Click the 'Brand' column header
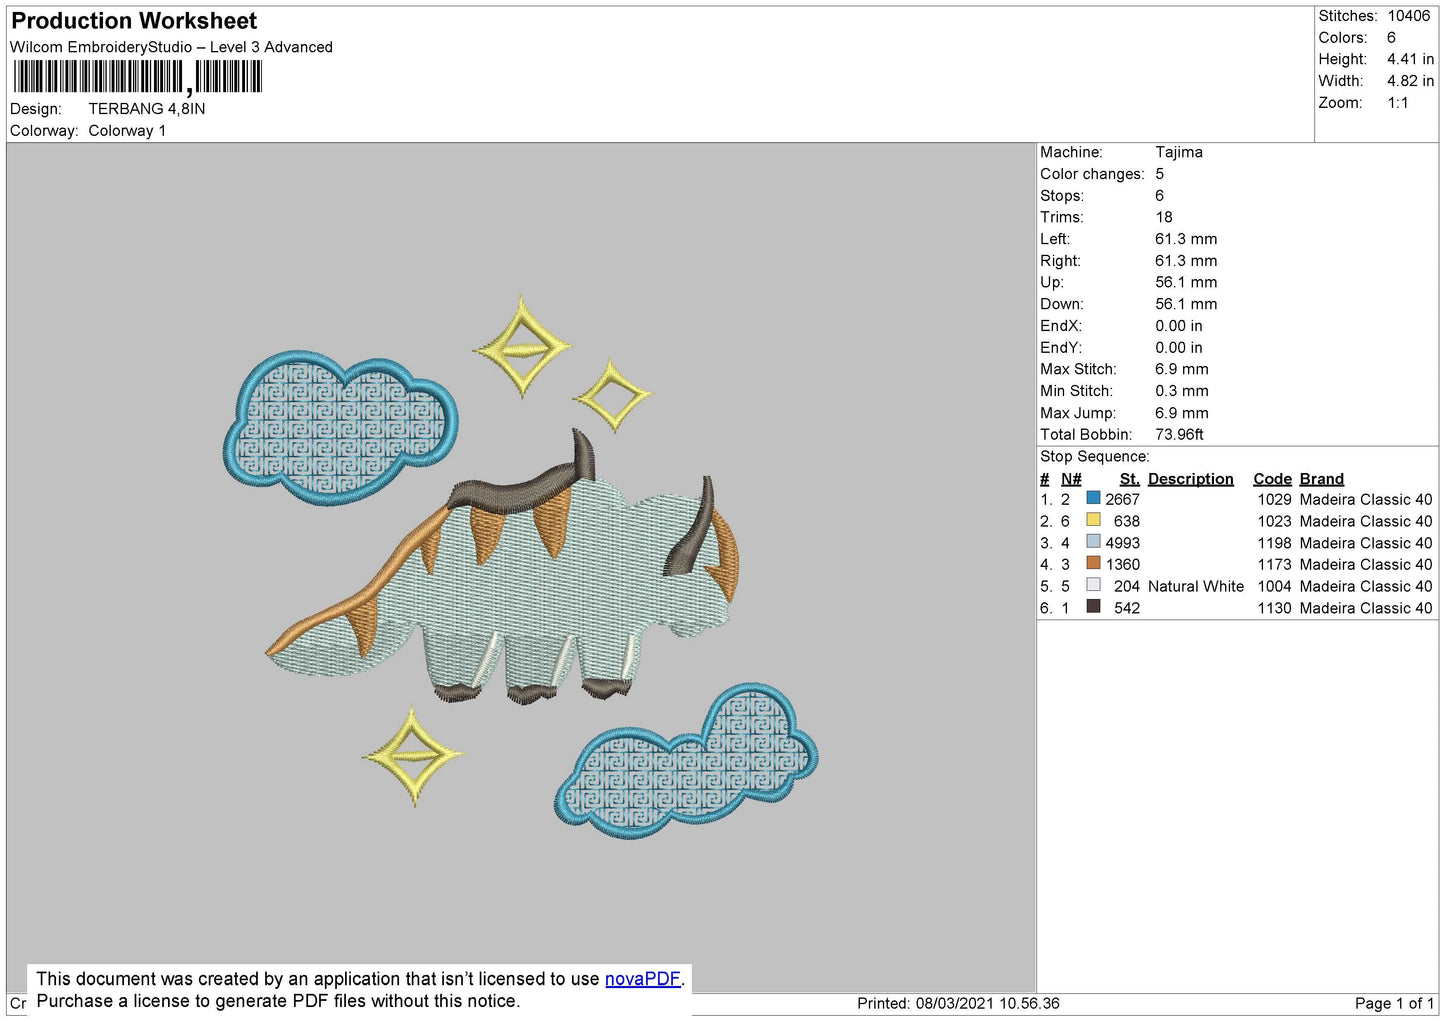Viewport: 1445px width, 1021px height. tap(1321, 479)
